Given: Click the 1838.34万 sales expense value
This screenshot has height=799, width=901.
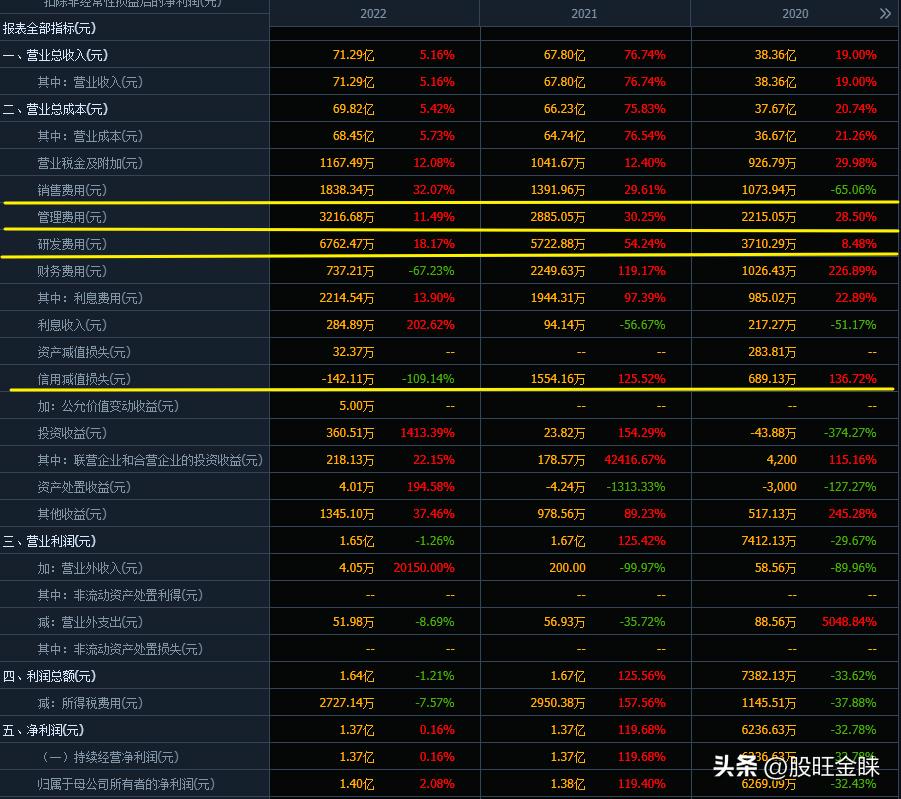Looking at the screenshot, I should click(346, 190).
